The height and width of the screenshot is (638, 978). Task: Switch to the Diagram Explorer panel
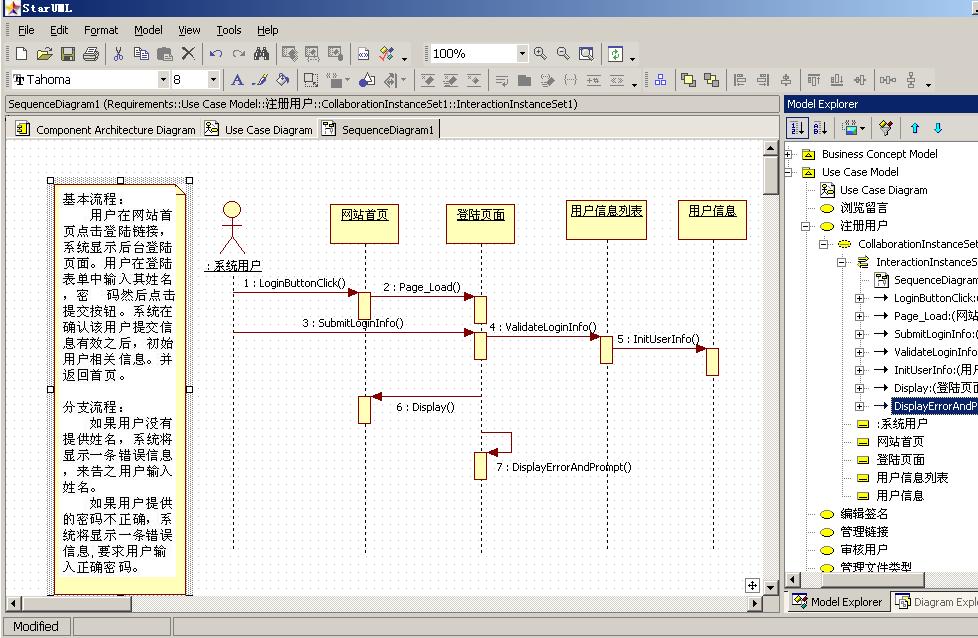[x=938, y=602]
